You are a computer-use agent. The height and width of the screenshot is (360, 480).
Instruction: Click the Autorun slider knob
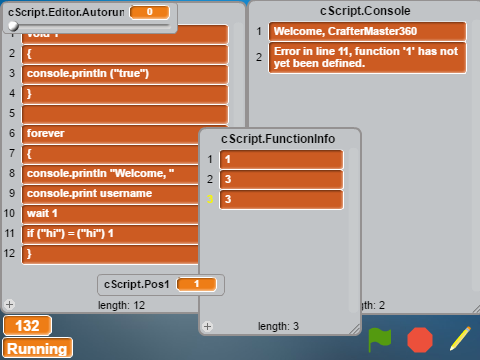point(13,26)
